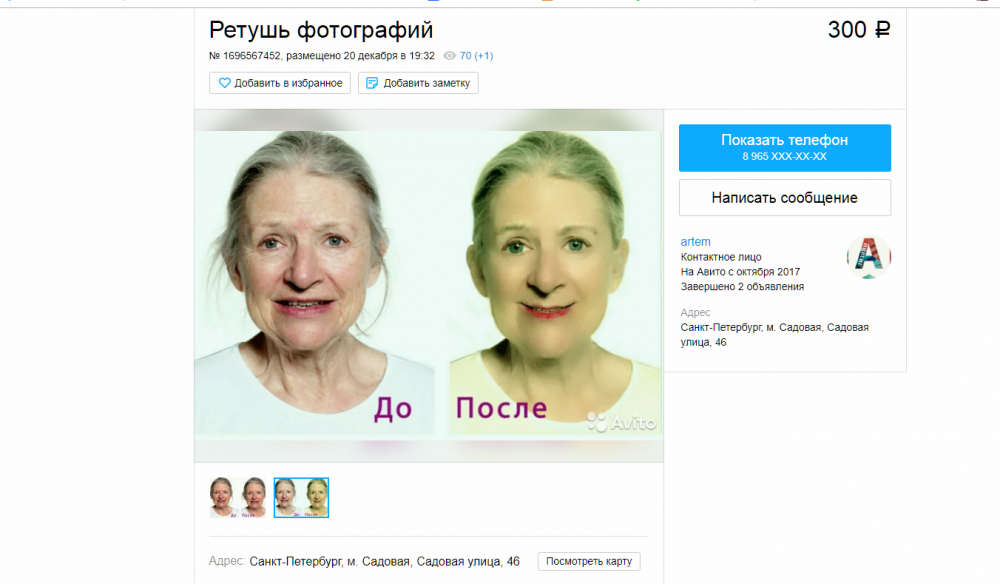Click the address line below the thumbnails
The image size is (1000, 584).
(x=384, y=562)
